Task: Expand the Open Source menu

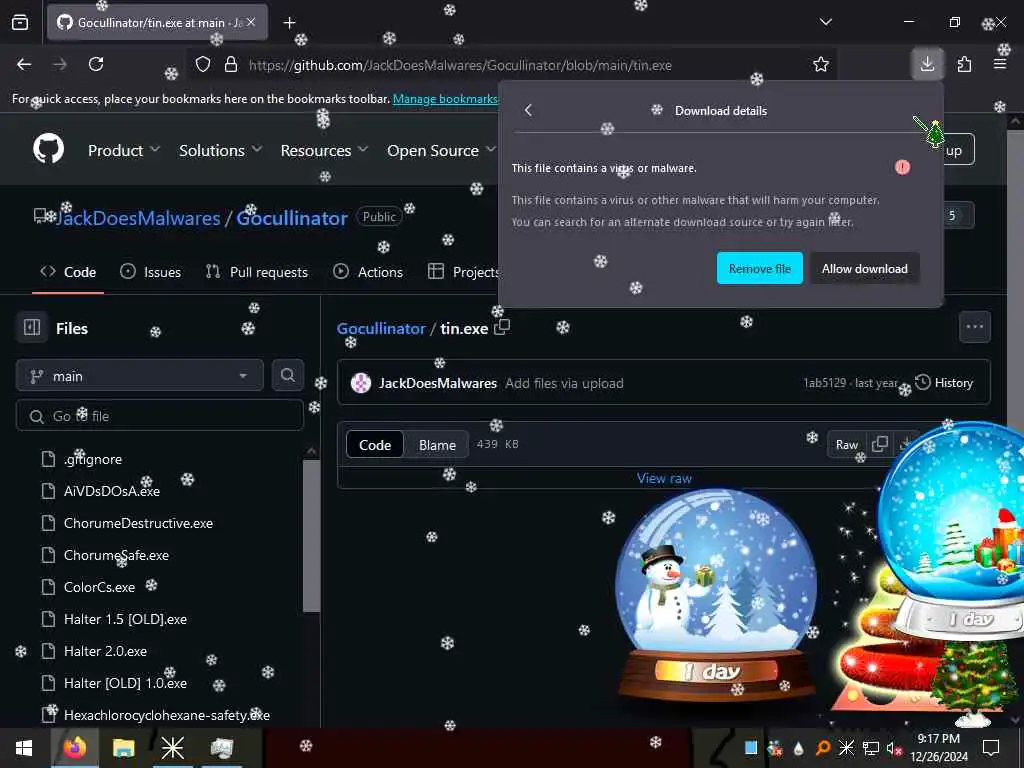Action: coord(441,150)
